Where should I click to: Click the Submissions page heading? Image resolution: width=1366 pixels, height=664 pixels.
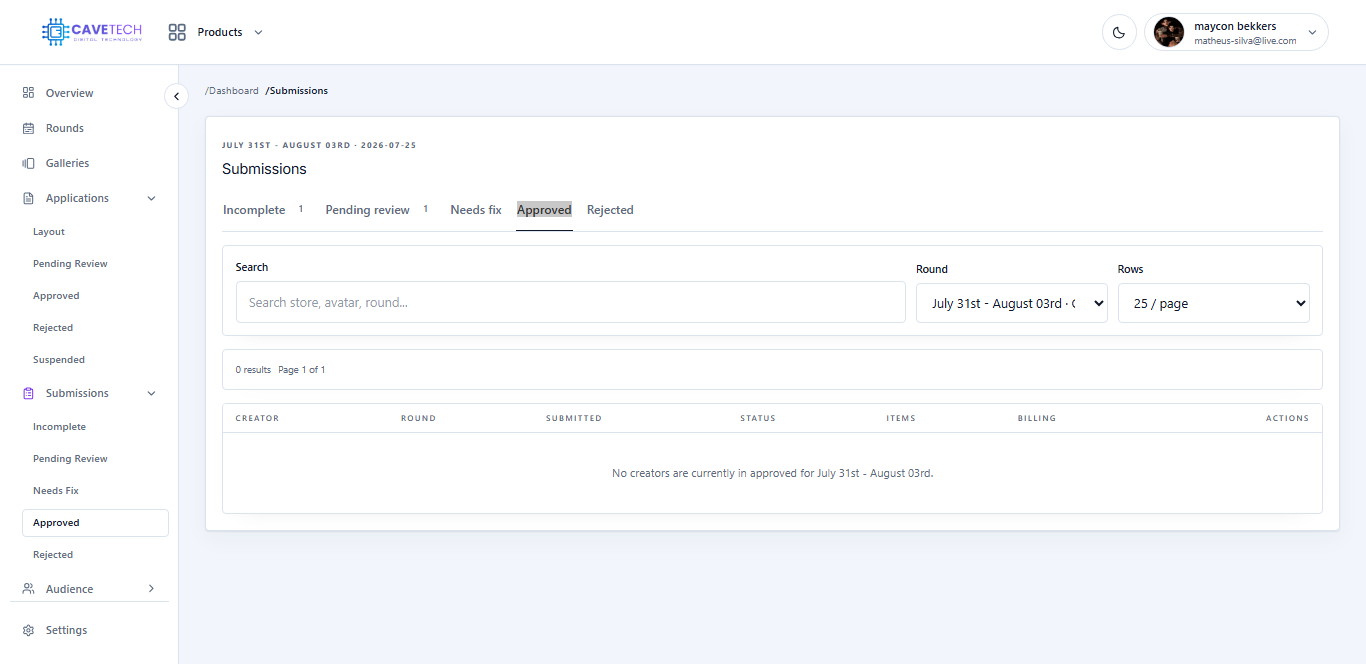[264, 169]
